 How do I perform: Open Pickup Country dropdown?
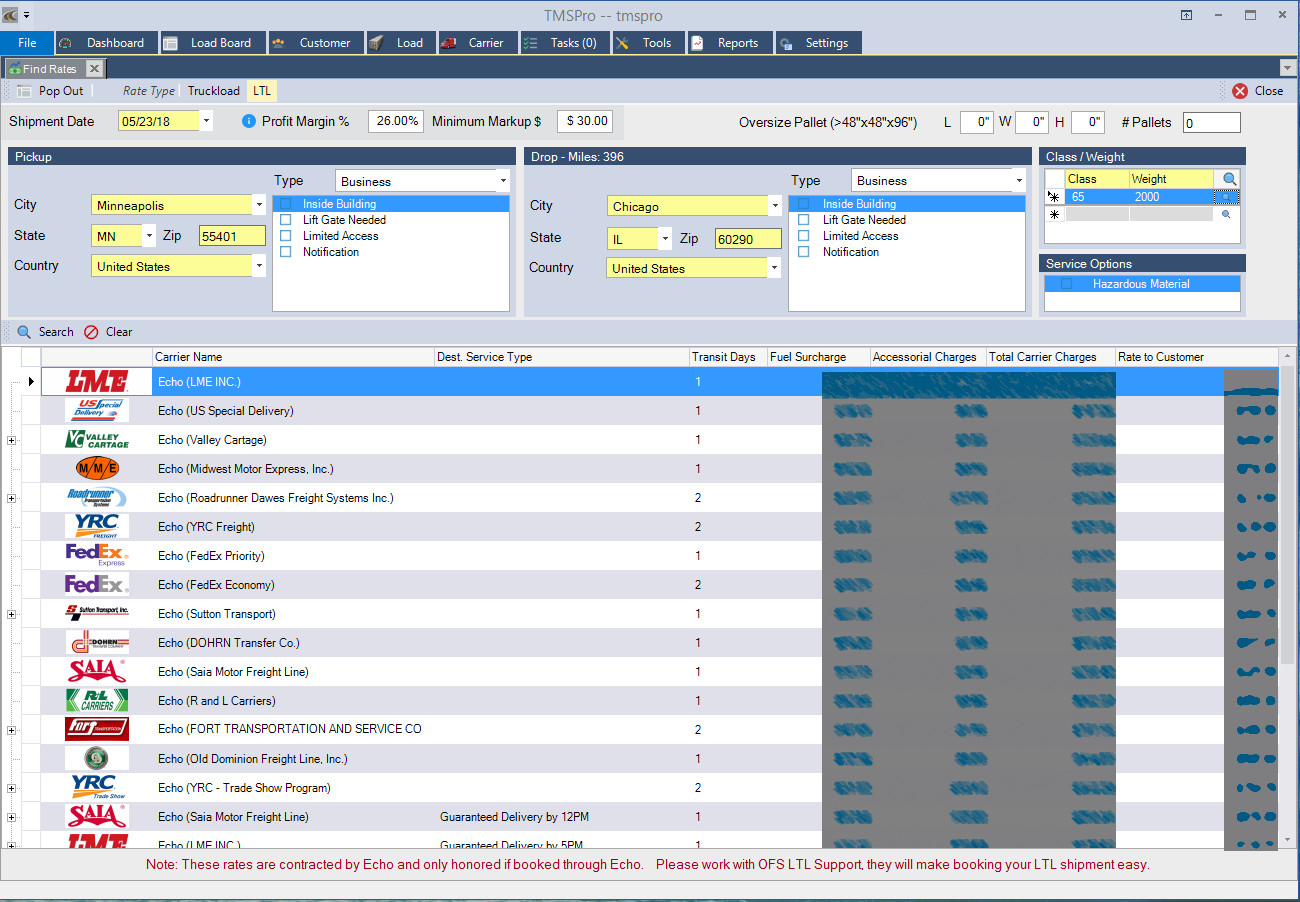pos(259,267)
